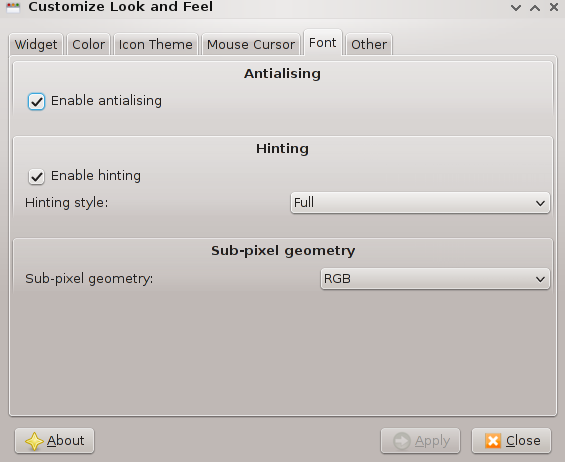
Task: Click the maximize chevron-up title bar icon
Action: [535, 8]
